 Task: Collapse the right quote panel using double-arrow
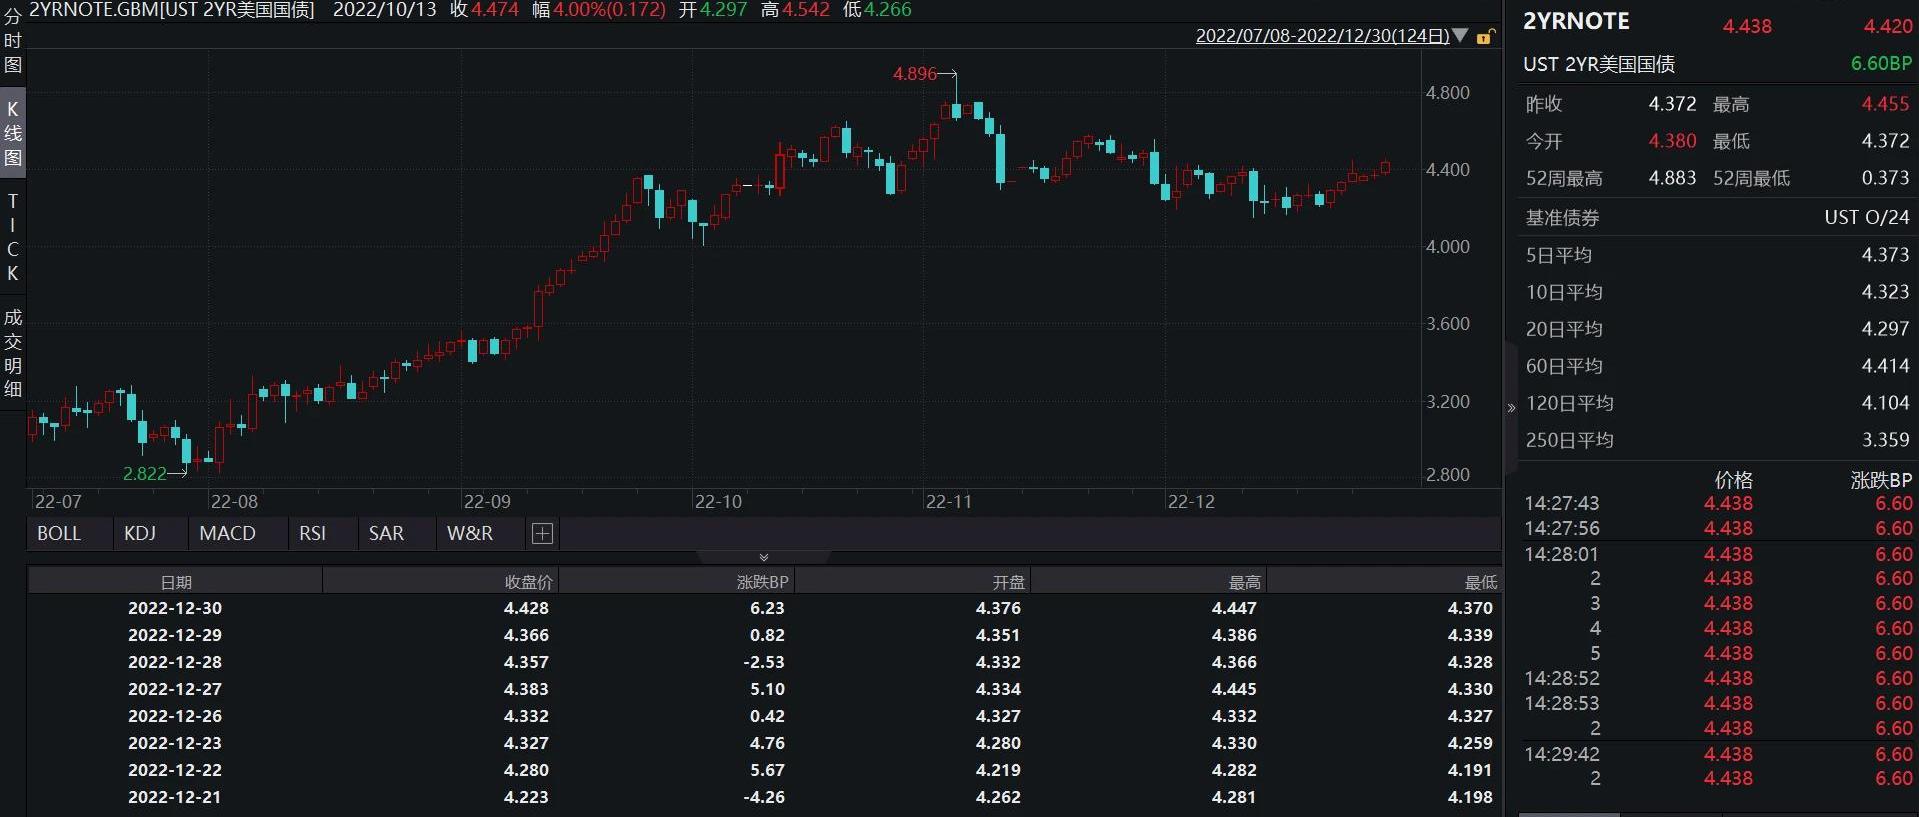click(x=1511, y=408)
